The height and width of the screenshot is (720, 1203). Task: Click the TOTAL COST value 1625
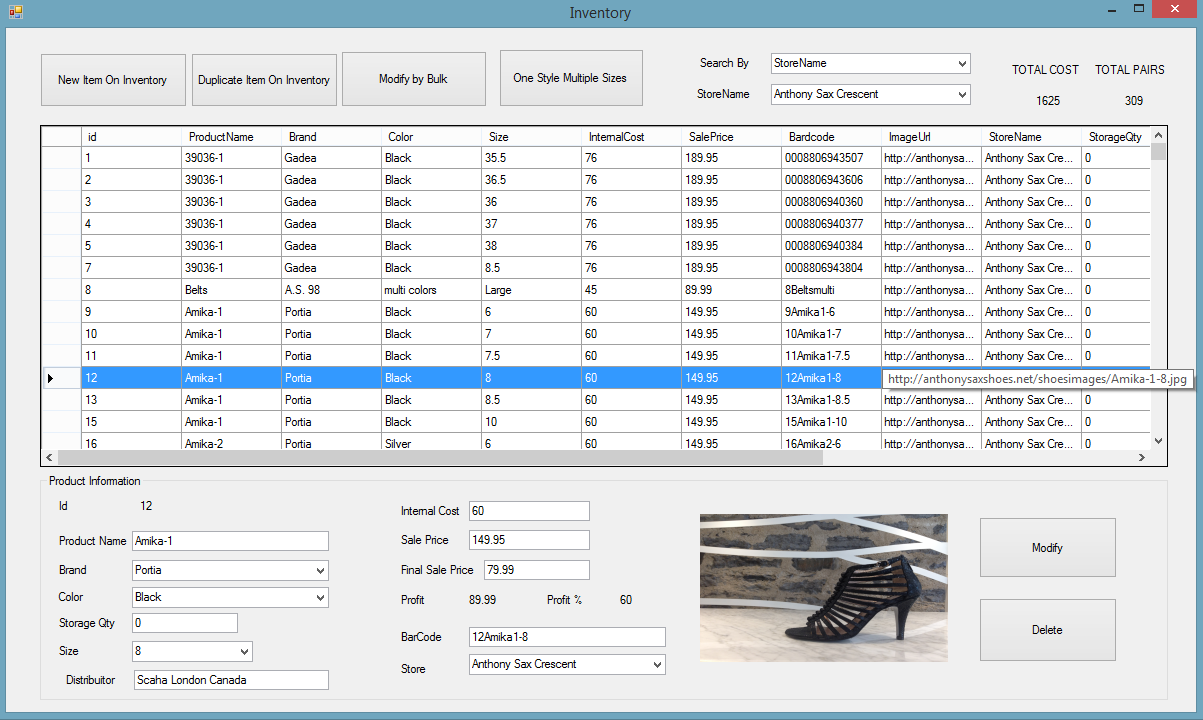click(1048, 101)
